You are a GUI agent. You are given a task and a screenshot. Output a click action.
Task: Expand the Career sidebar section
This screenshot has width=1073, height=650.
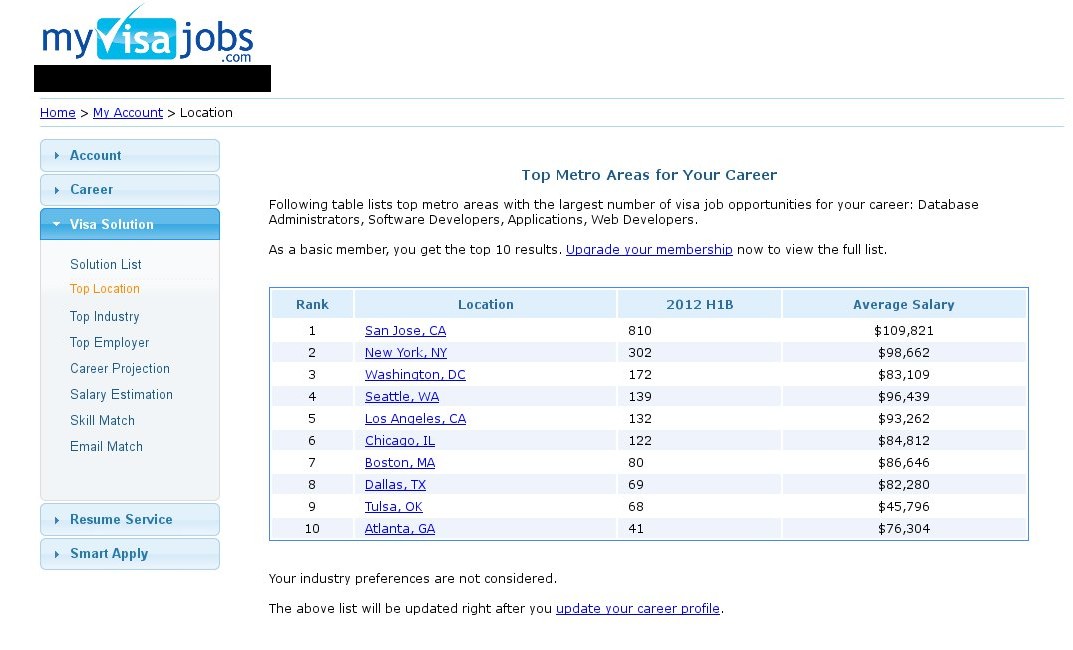point(129,190)
